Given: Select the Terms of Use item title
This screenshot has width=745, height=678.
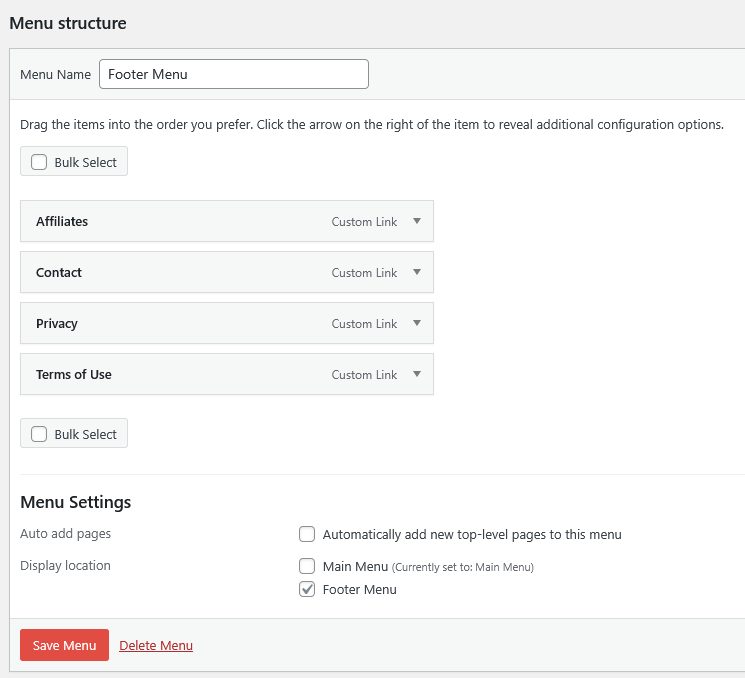Looking at the screenshot, I should click(74, 374).
